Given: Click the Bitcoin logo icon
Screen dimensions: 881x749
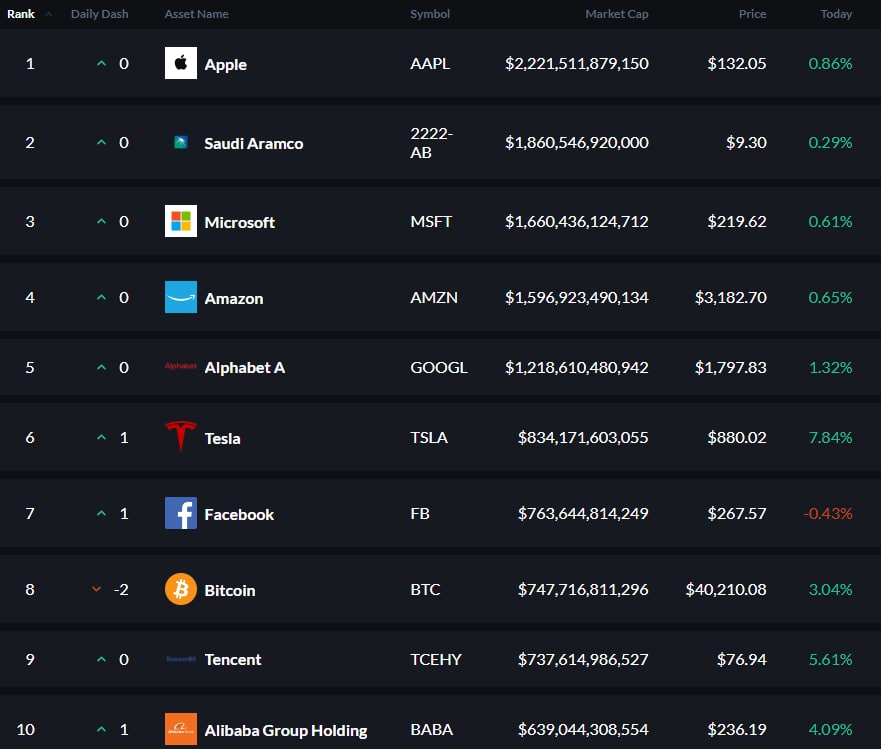Looking at the screenshot, I should click(x=181, y=590).
